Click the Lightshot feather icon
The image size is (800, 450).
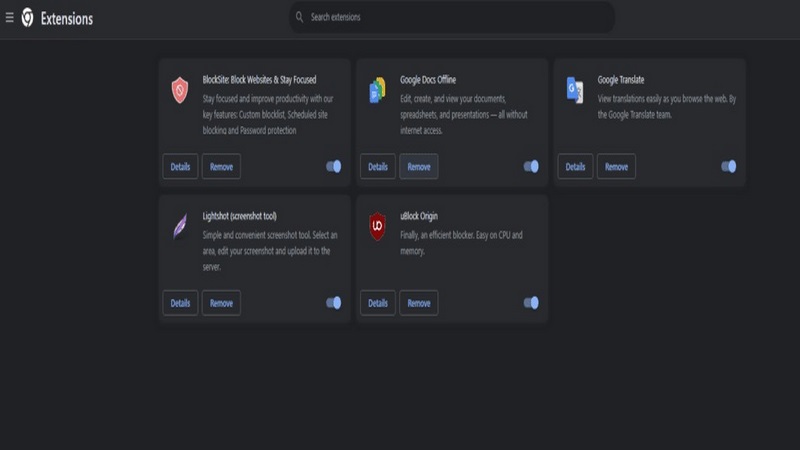coord(180,227)
